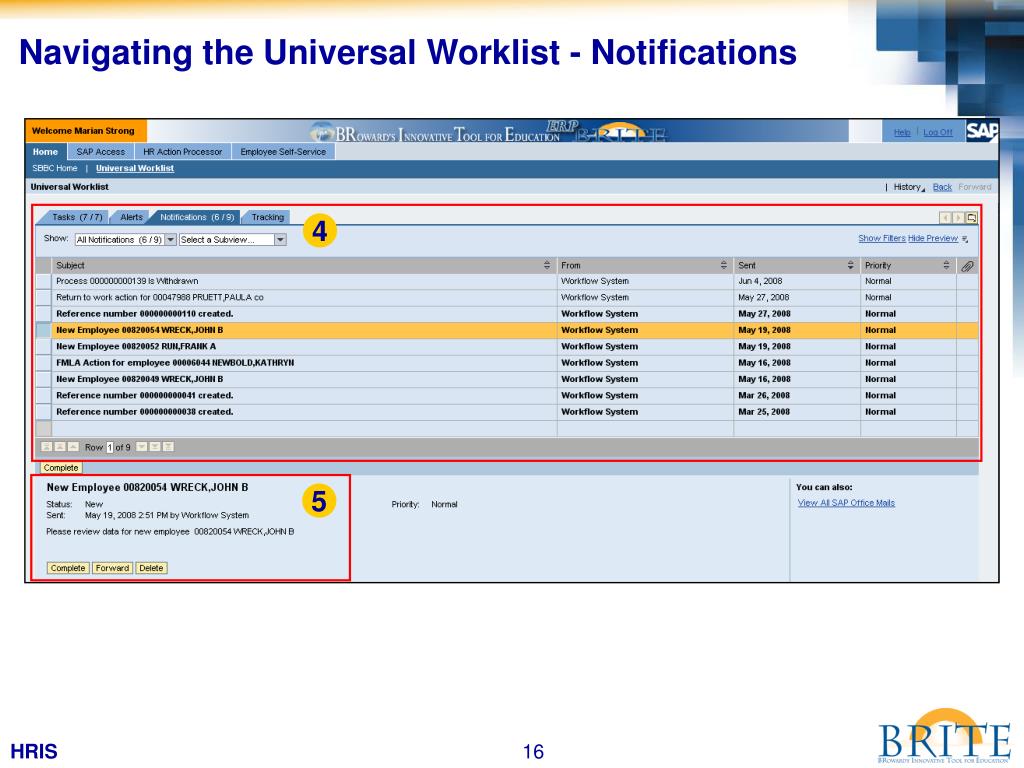This screenshot has width=1024, height=768.
Task: Open 'Reference number 000000000041 created.'
Action: pyautogui.click(x=145, y=396)
